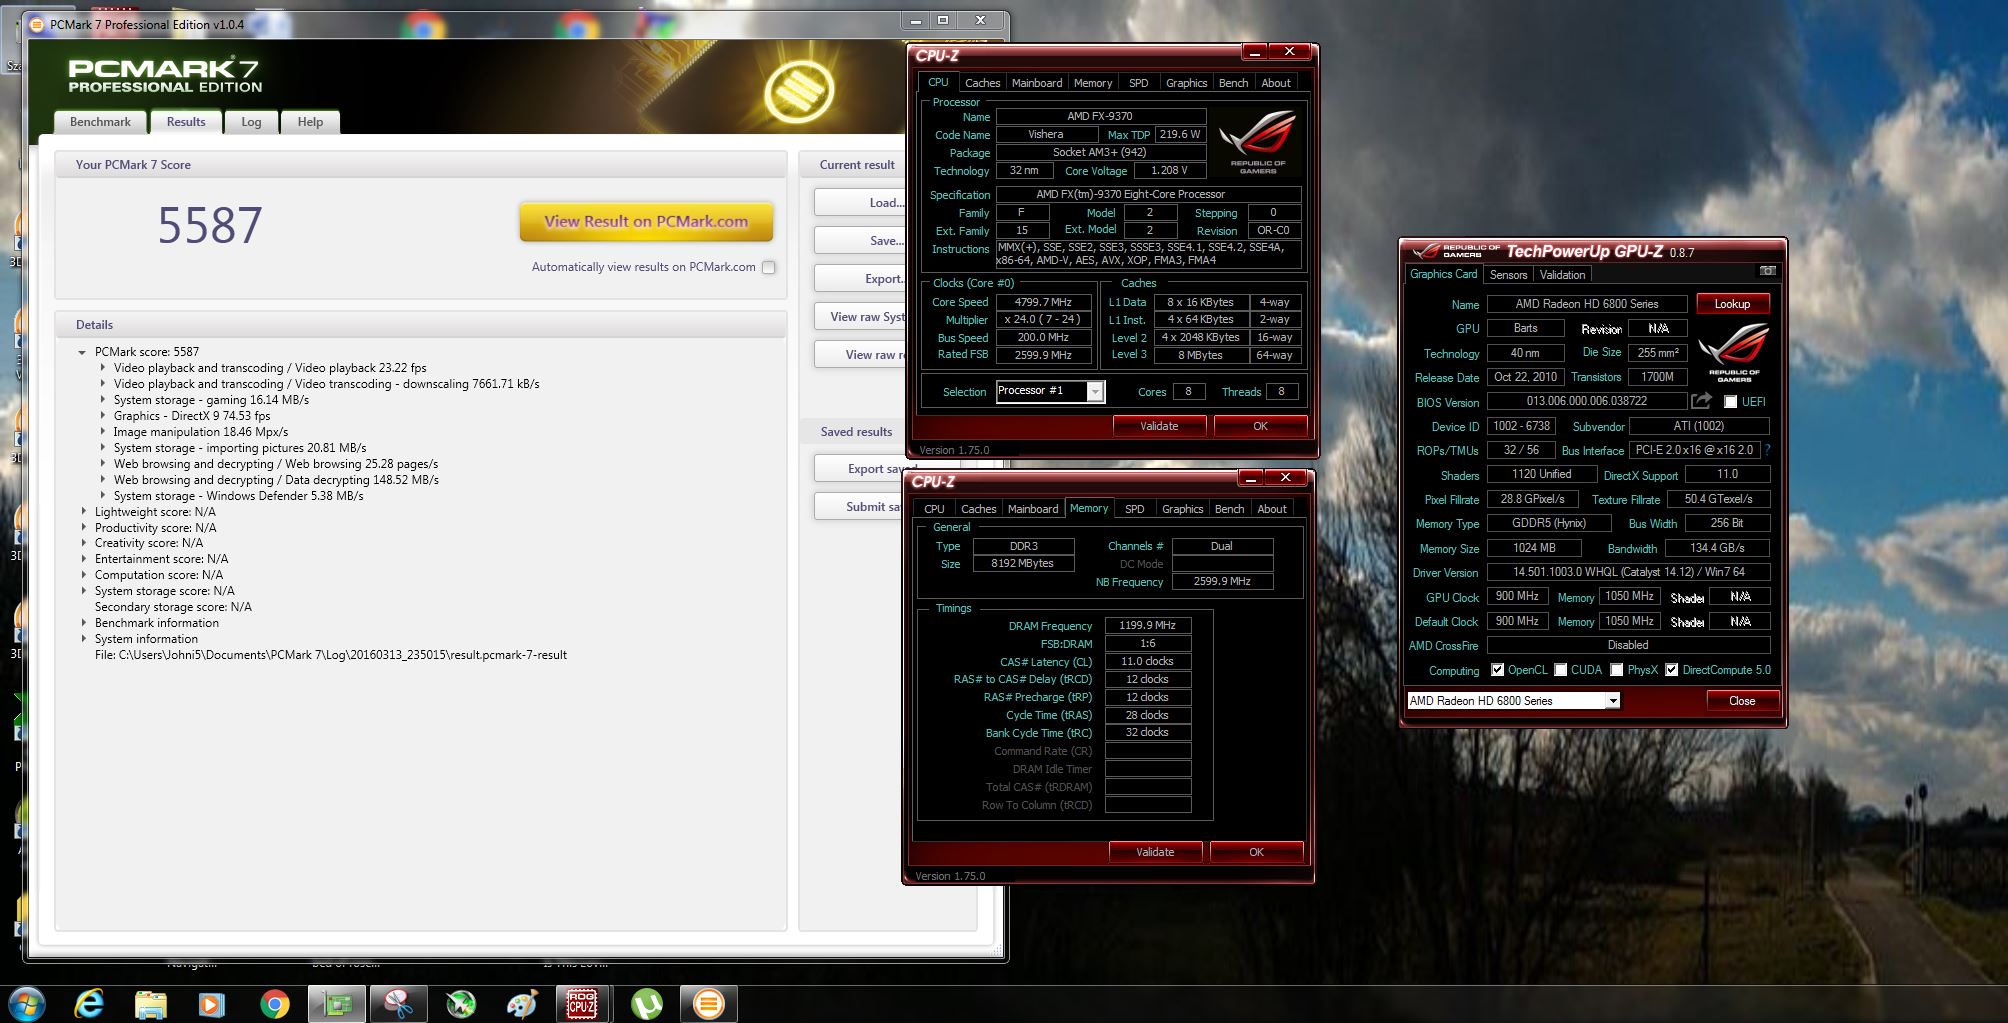Enable automatically view results on PCMark.com
2008x1023 pixels.
pyautogui.click(x=769, y=267)
